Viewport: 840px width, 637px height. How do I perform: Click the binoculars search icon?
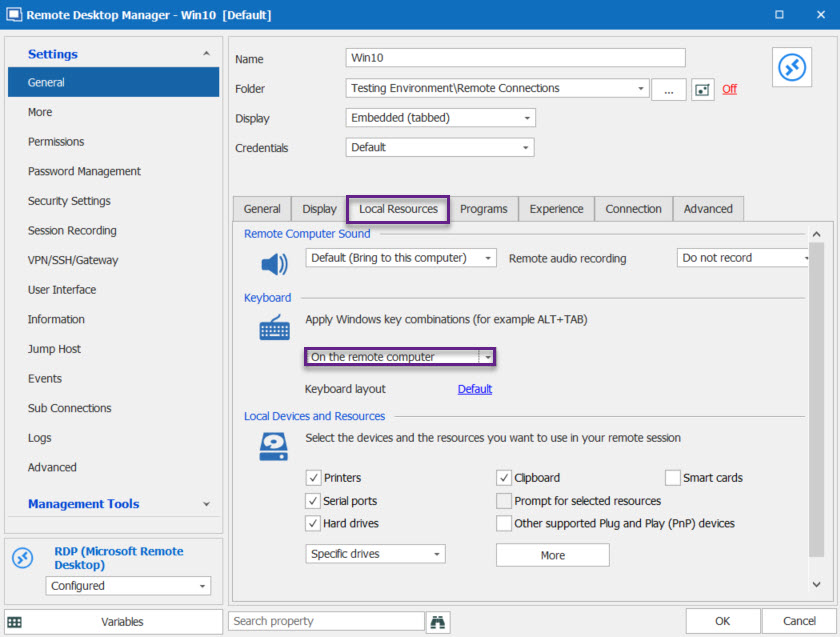point(438,622)
